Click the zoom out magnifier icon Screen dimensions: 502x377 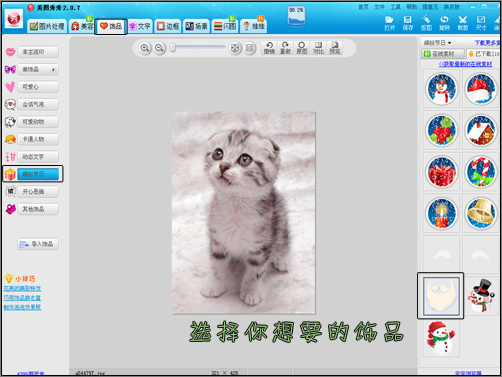click(159, 48)
